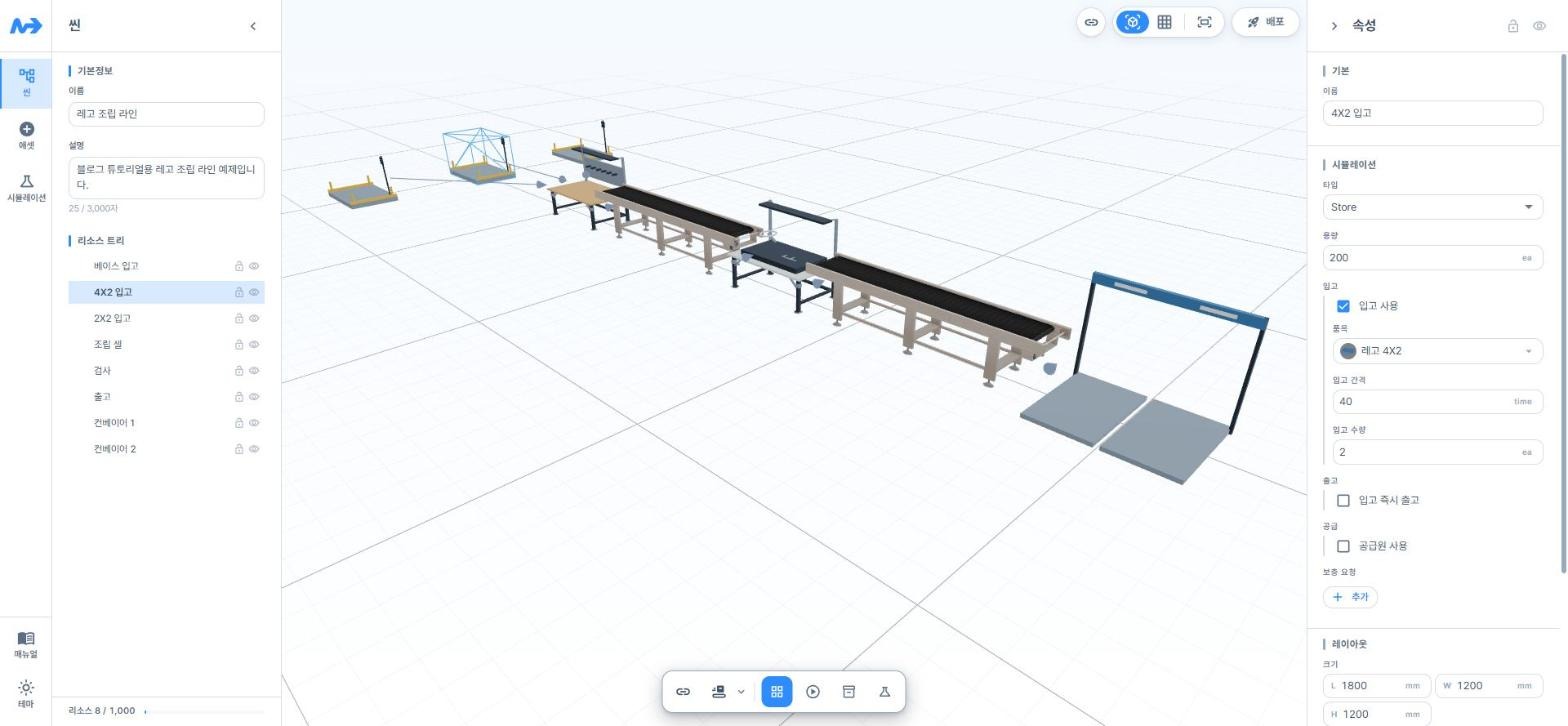Open the 씬 (Scene) sidebar section
Image resolution: width=1568 pixels, height=726 pixels.
(26, 82)
